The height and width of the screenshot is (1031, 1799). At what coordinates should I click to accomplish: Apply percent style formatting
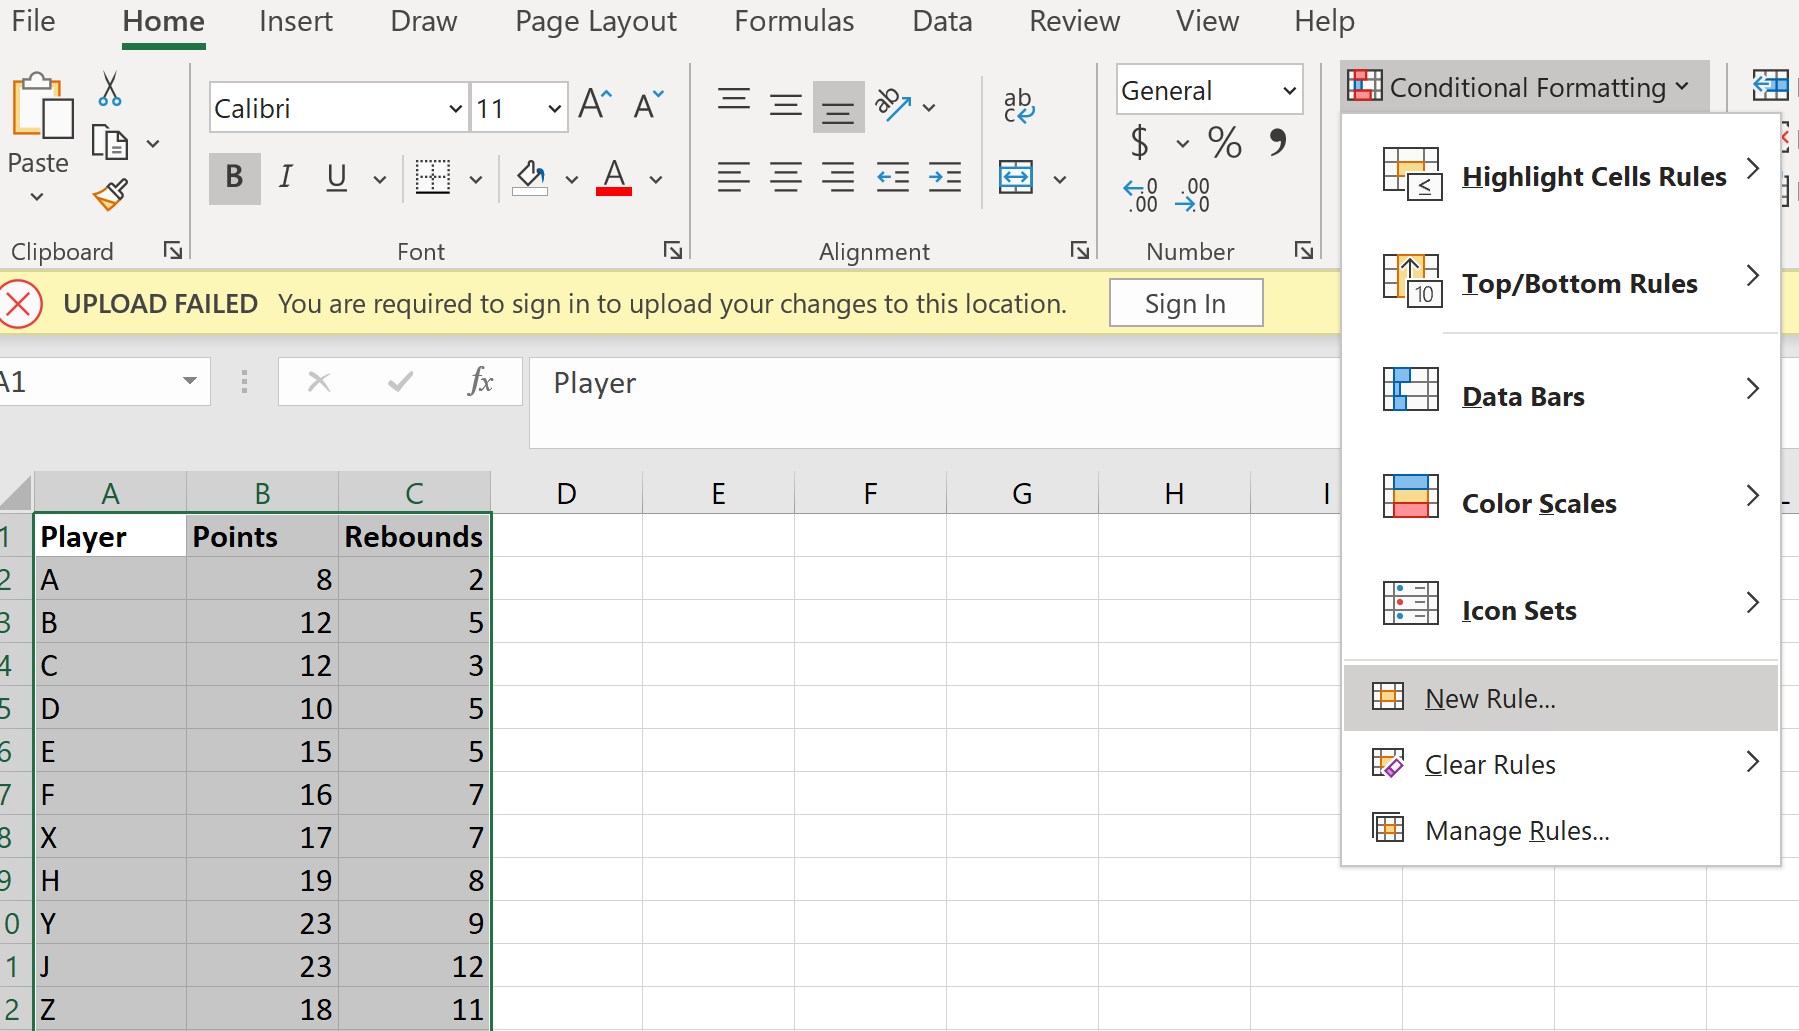1225,143
